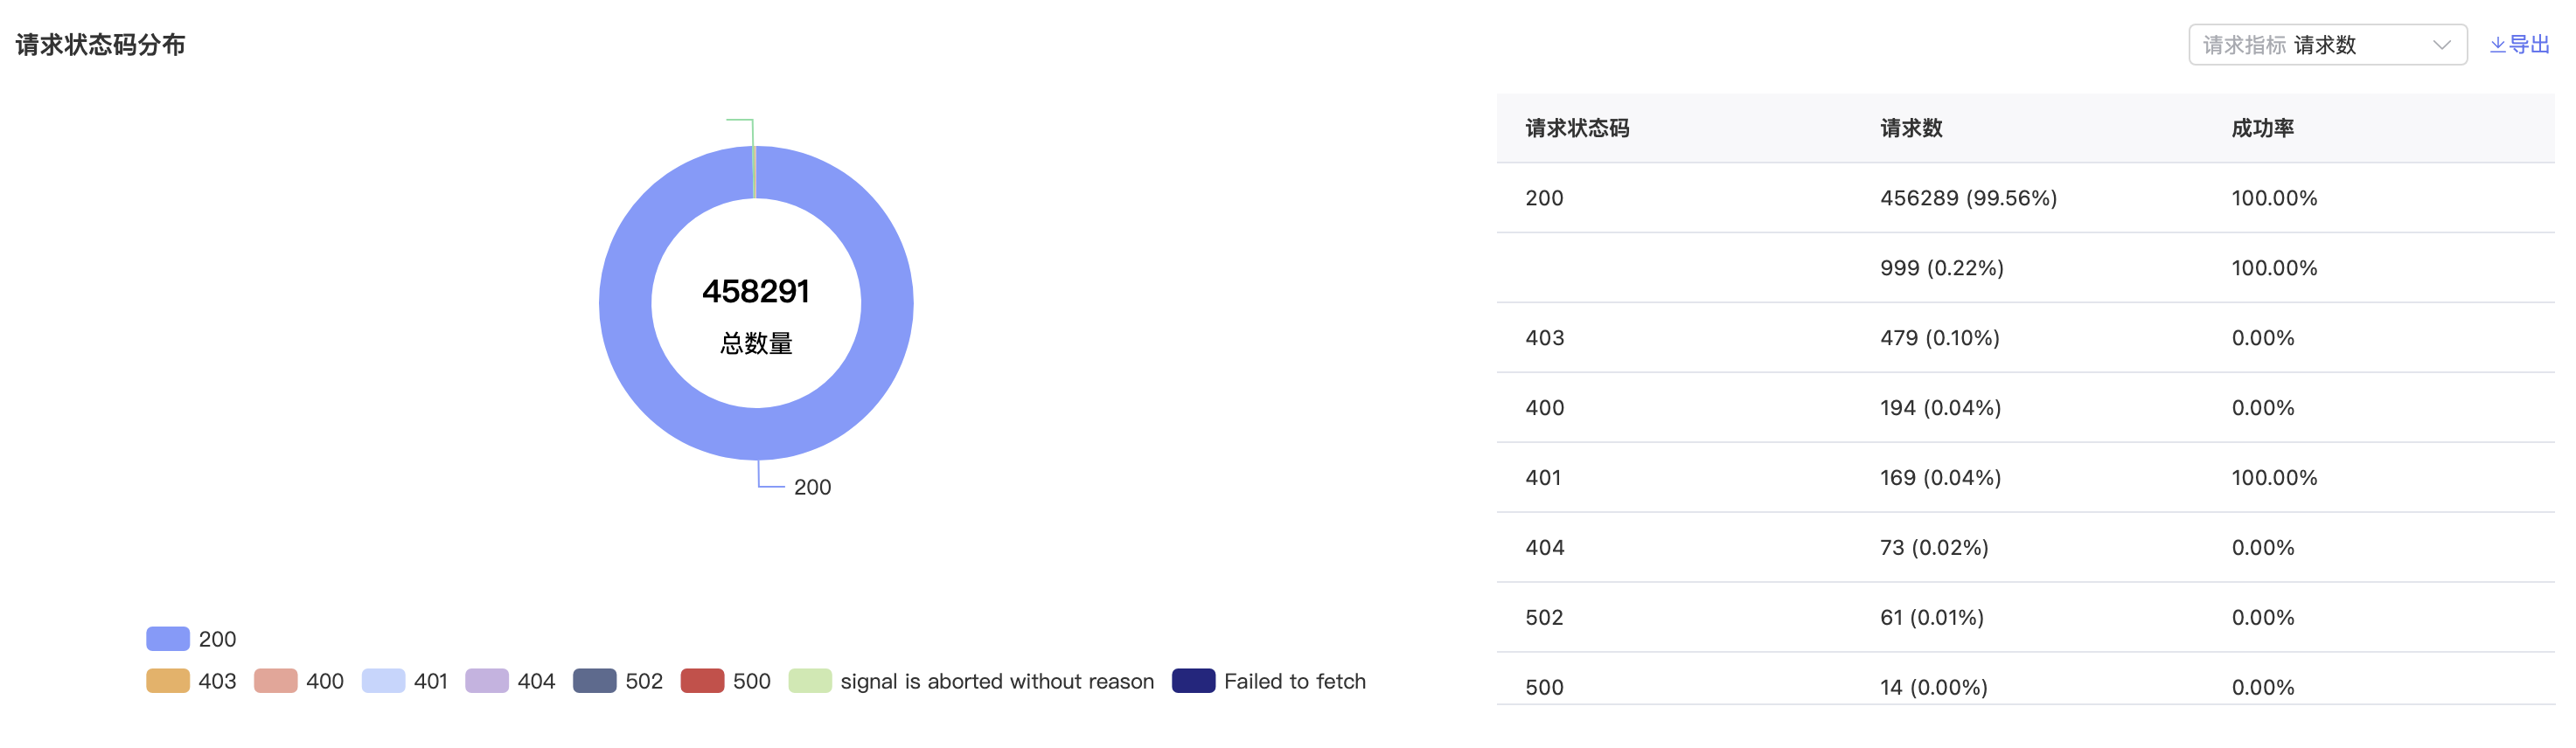2576x748 pixels.
Task: Click the export download icon
Action: pyautogui.click(x=2497, y=45)
